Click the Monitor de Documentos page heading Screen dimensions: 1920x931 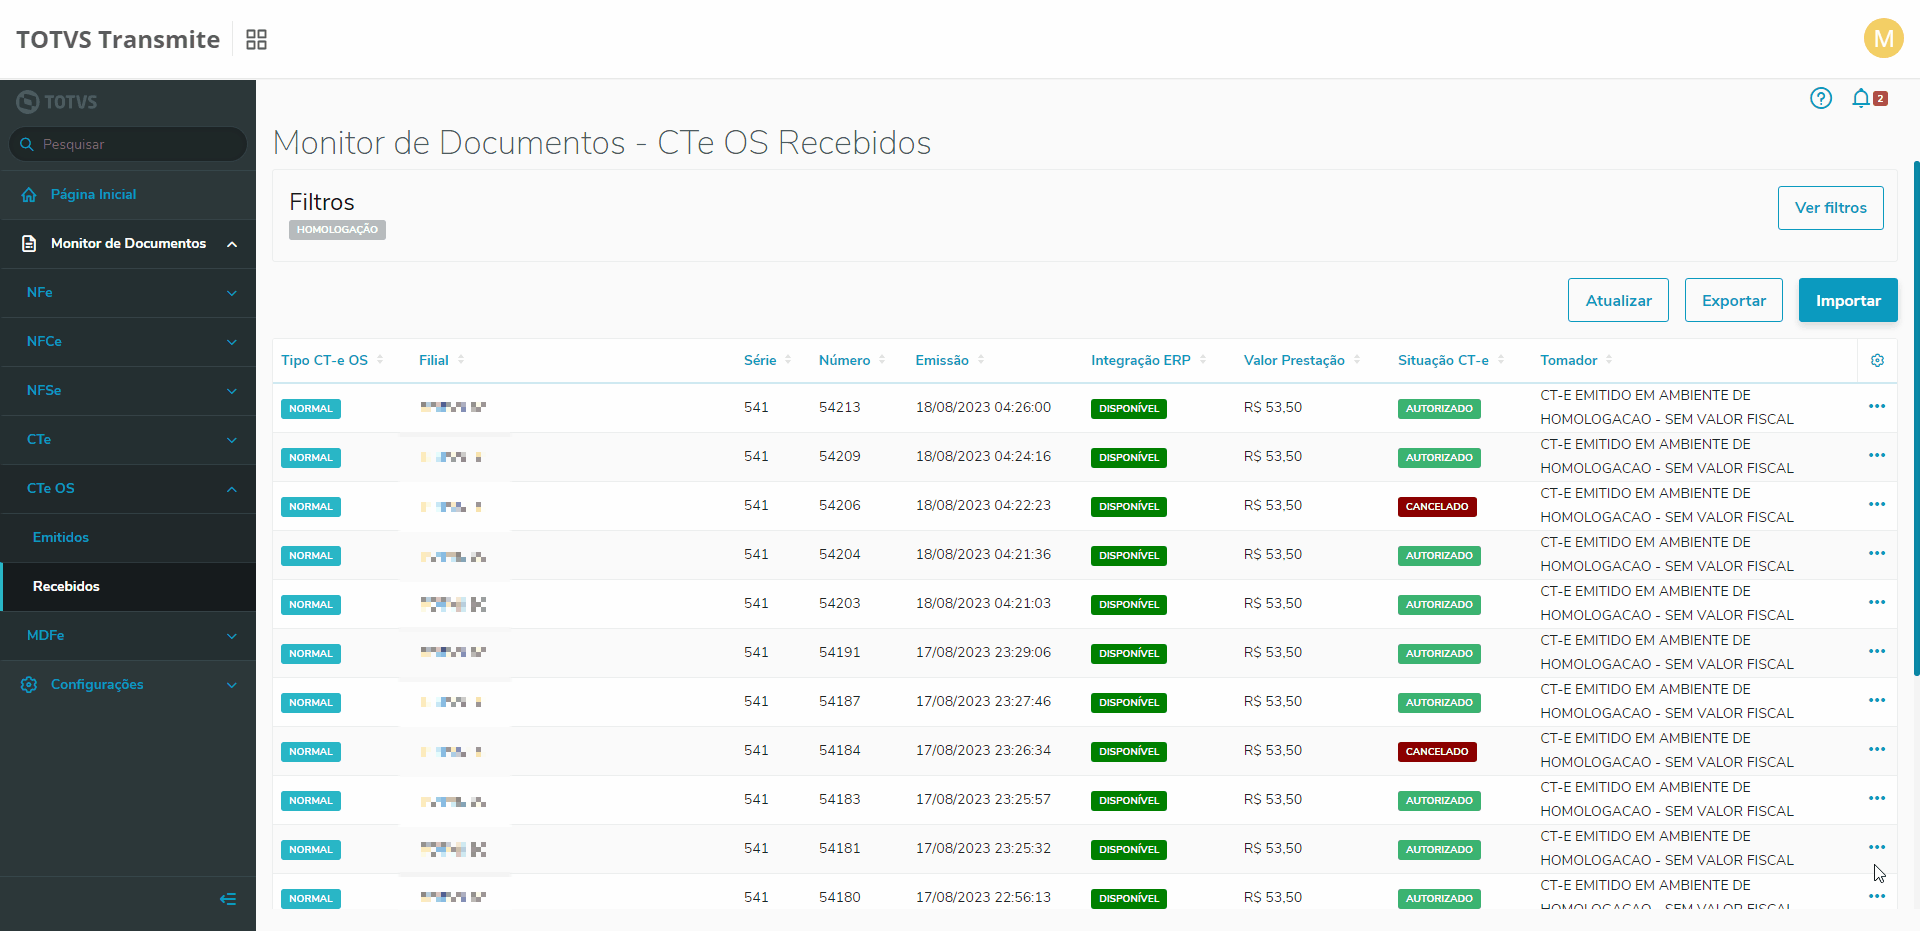tap(602, 142)
